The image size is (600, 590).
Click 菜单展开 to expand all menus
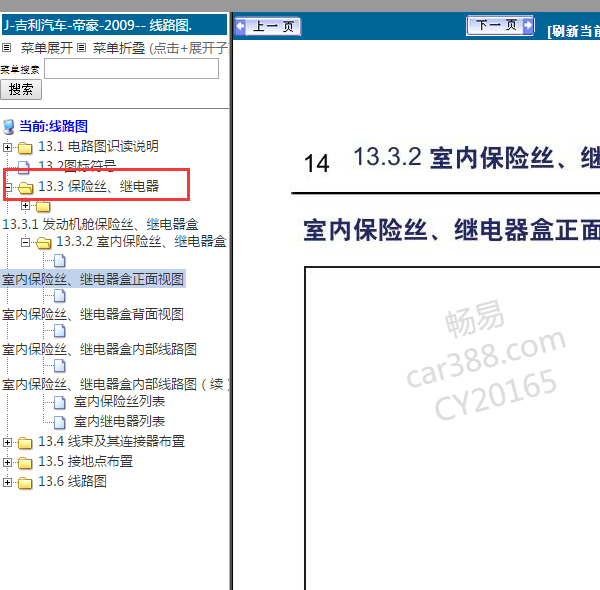click(47, 48)
